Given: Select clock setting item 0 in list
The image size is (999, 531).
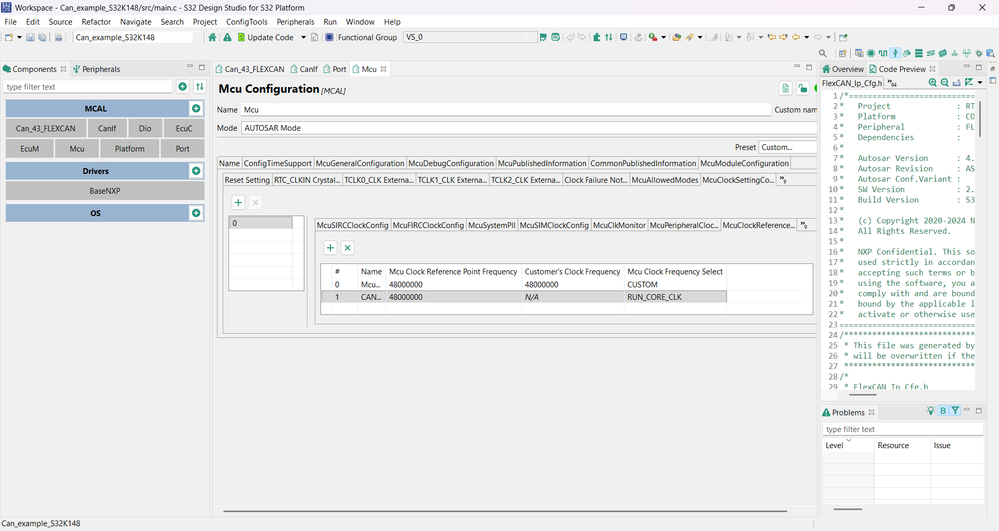Looking at the screenshot, I should (x=261, y=223).
